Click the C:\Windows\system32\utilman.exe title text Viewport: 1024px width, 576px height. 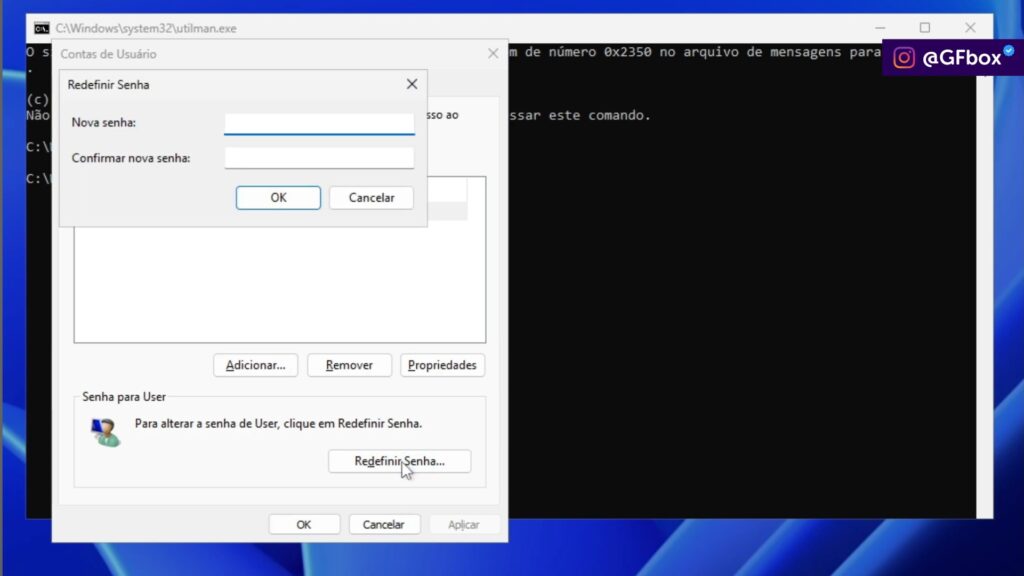[x=146, y=29]
